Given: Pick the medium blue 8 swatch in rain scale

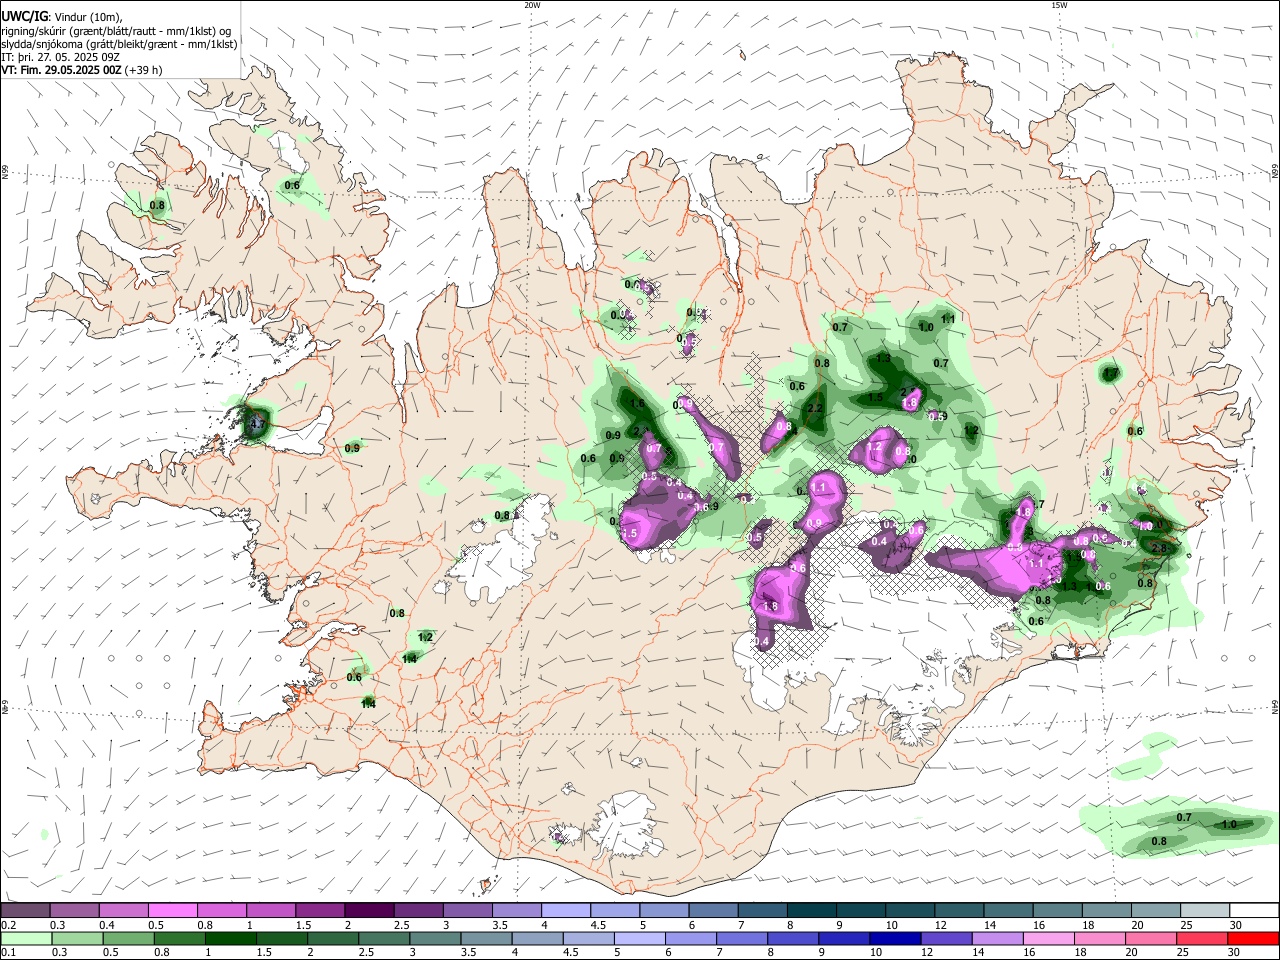Looking at the screenshot, I should click(x=793, y=938).
